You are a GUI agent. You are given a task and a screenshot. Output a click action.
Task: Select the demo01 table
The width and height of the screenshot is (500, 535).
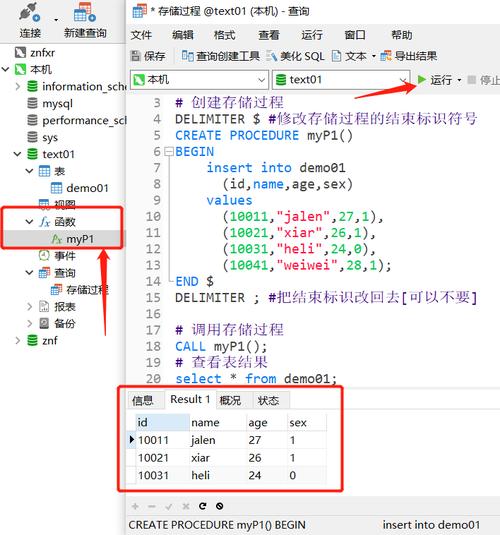click(x=80, y=188)
